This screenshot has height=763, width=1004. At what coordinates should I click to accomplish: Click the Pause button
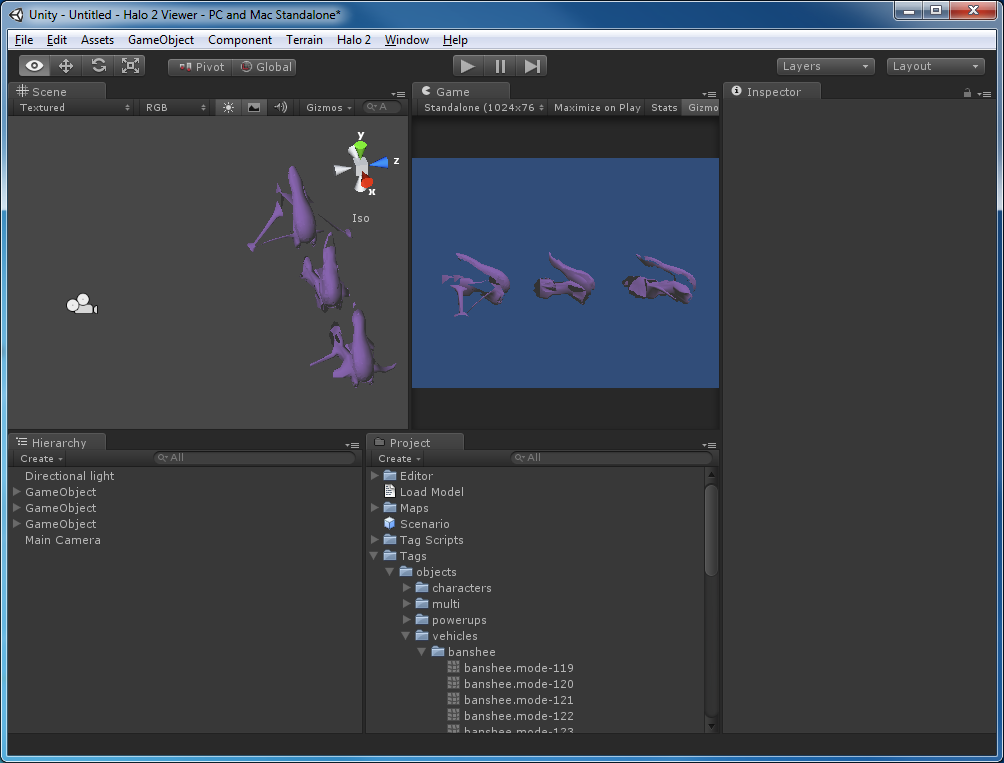click(500, 66)
